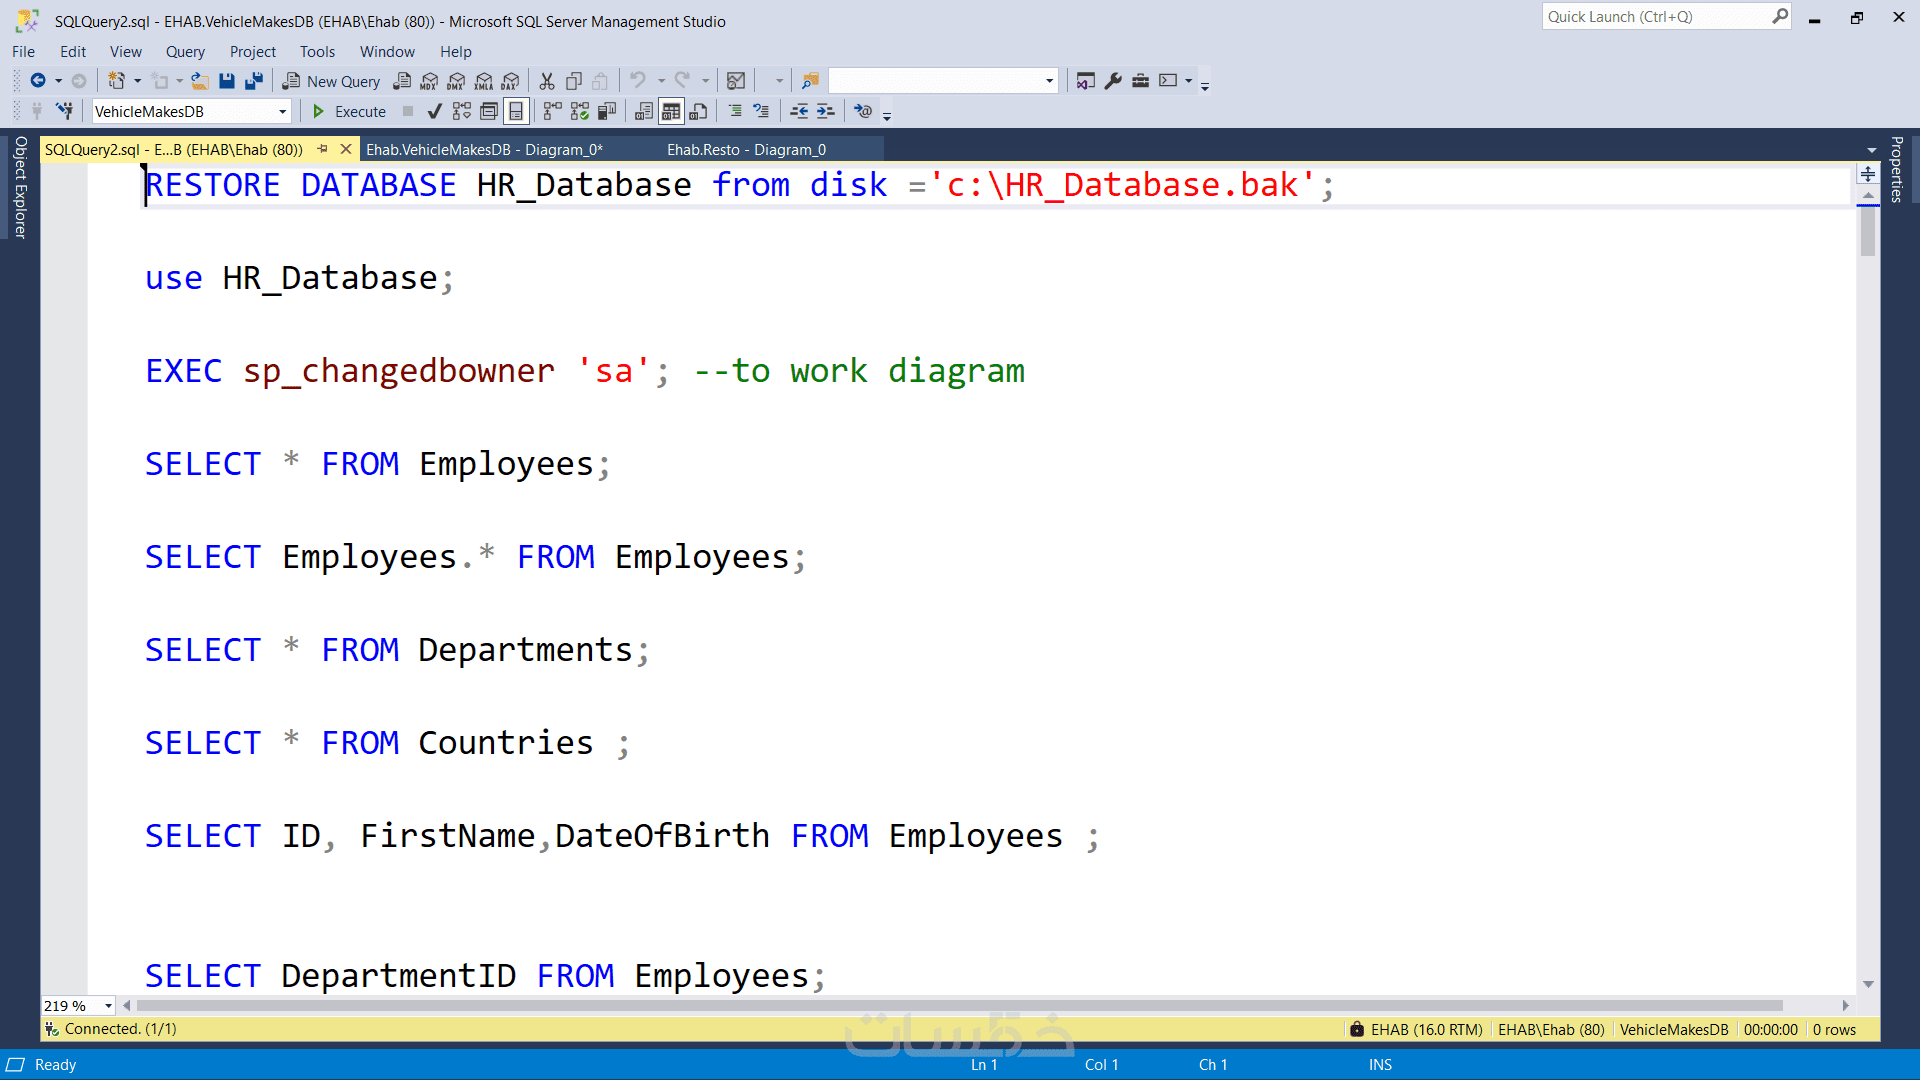Toggle Results to Text mode

[644, 111]
